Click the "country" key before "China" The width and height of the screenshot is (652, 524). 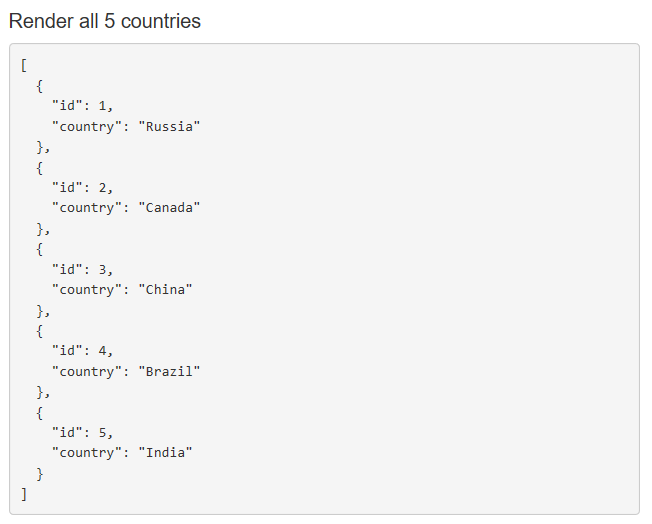coord(87,290)
